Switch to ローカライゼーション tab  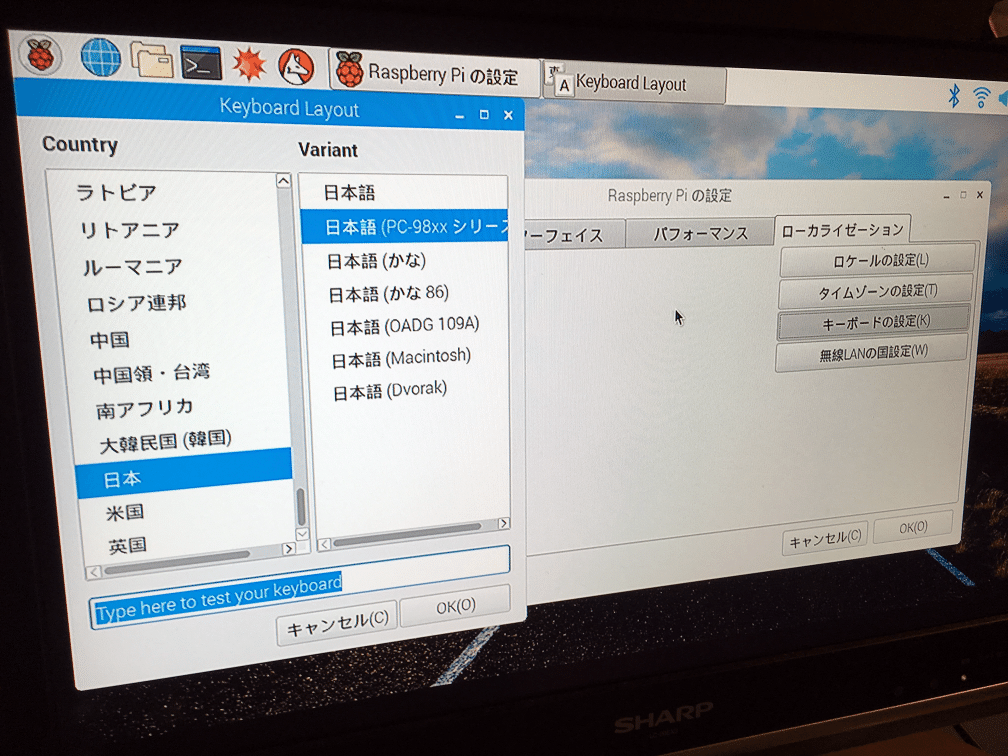[x=842, y=230]
